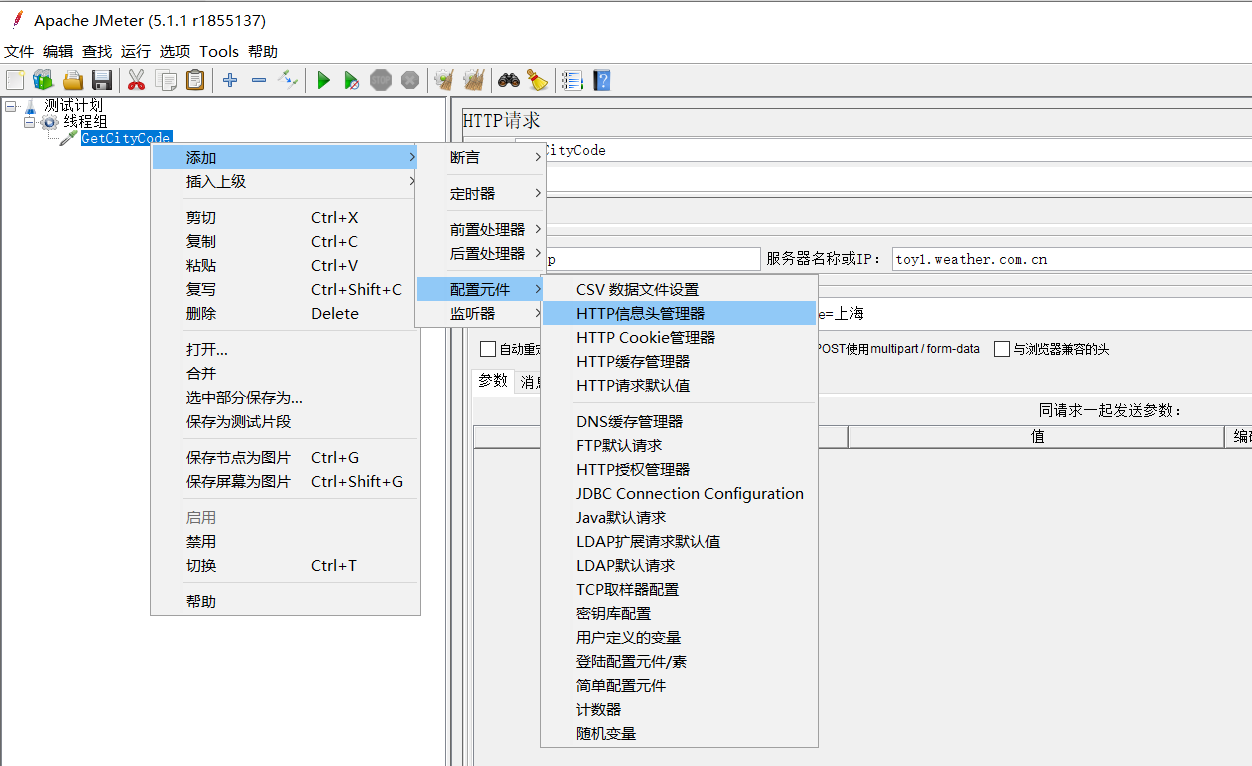
Task: Click the 测试计划 flask icon in tree
Action: tap(31, 105)
